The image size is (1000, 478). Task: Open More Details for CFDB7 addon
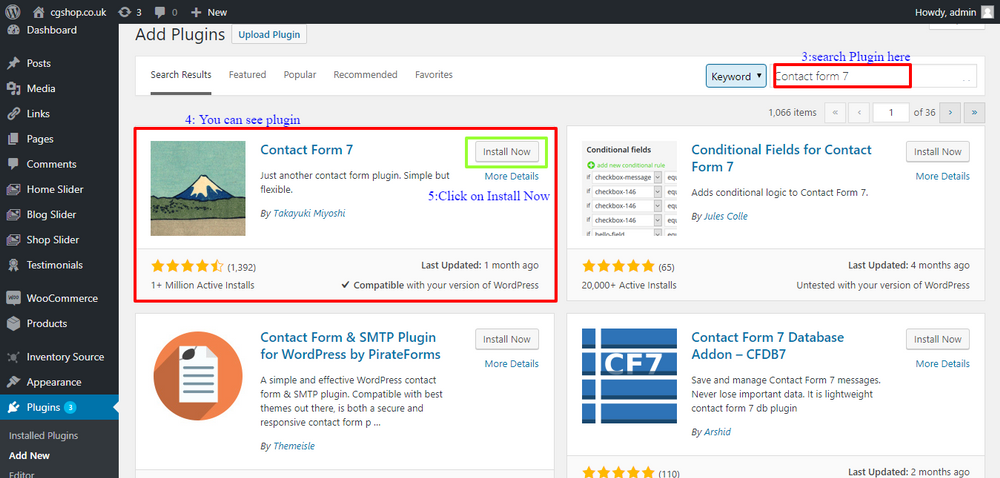[943, 363]
